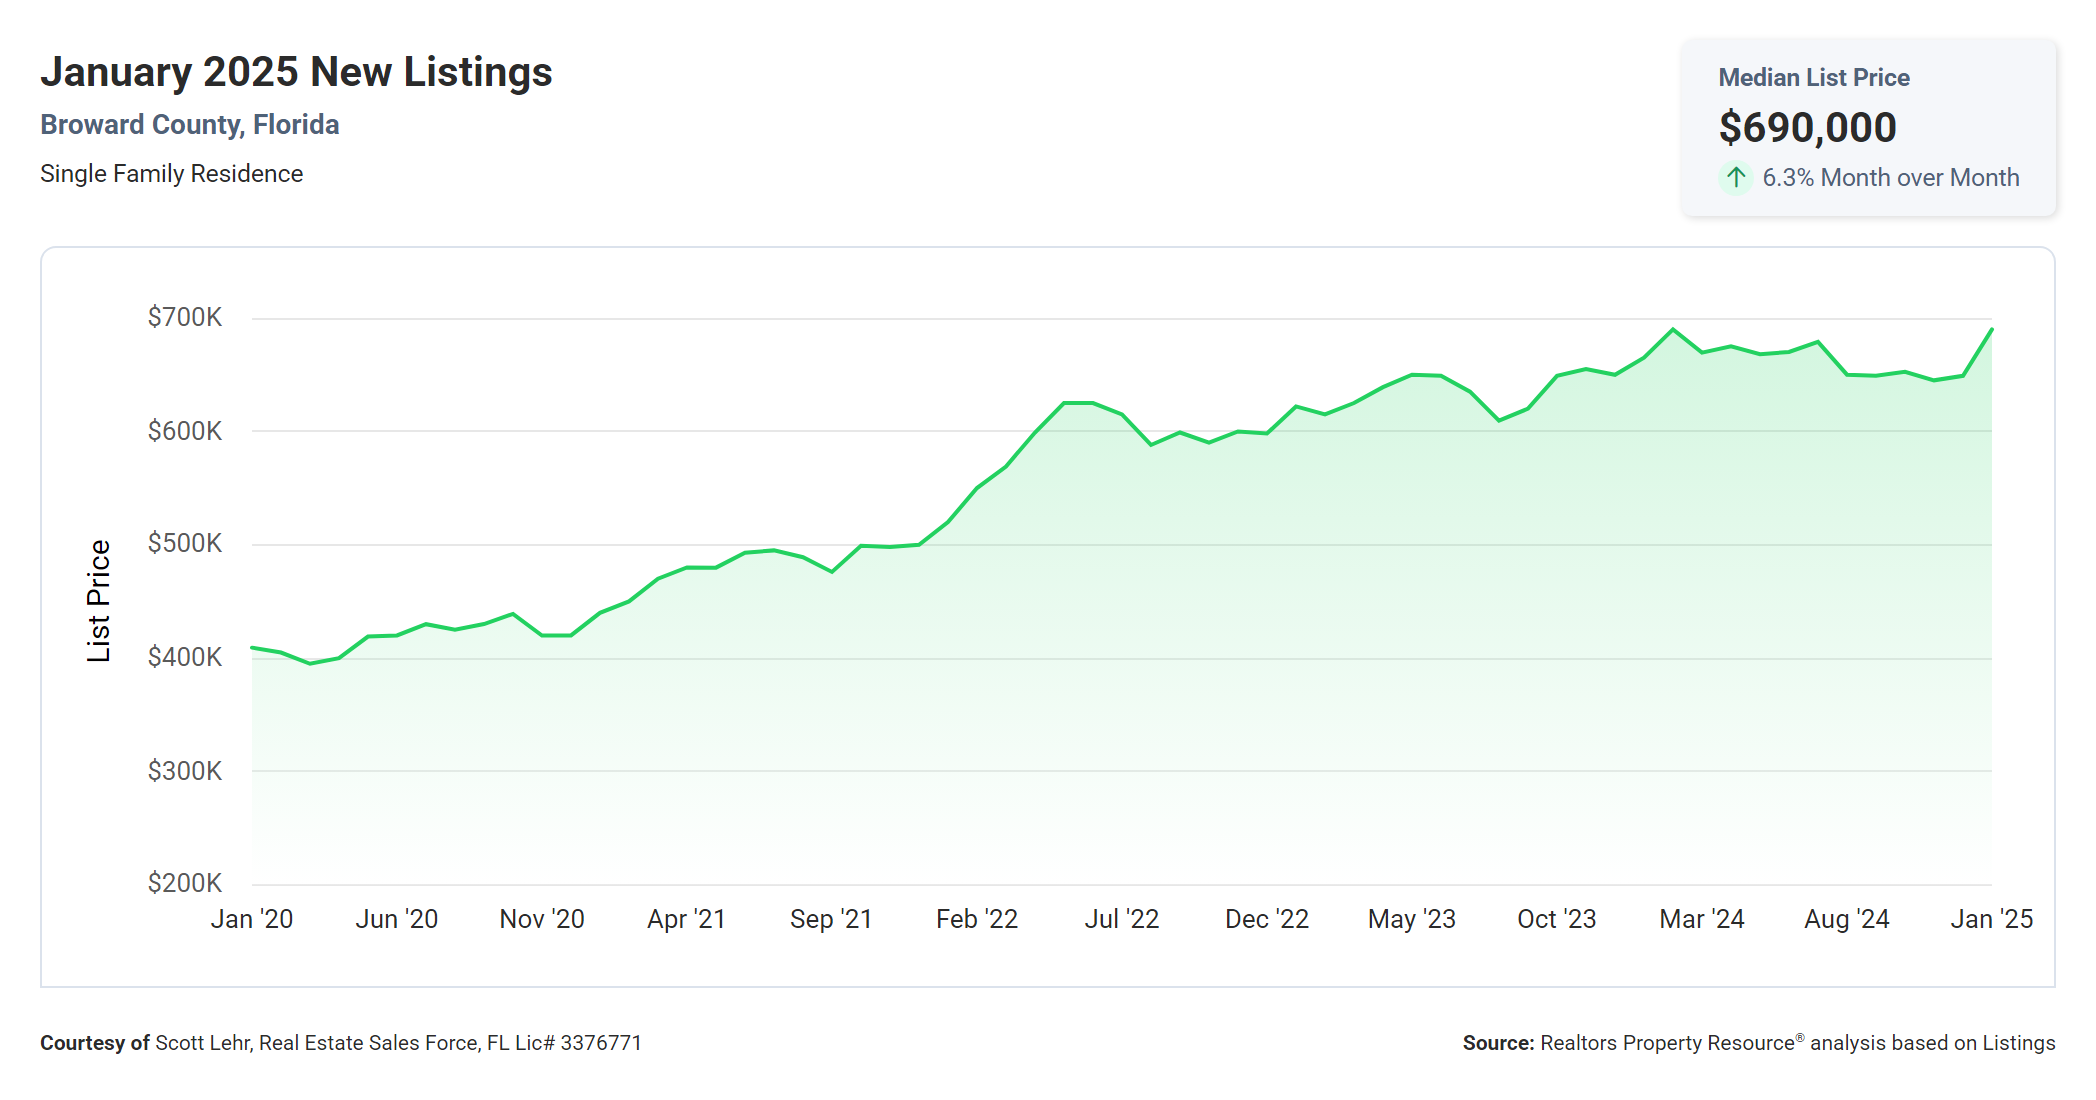This screenshot has height=1100, width=2096.
Task: Click the Jan '25 x-axis label
Action: click(x=1991, y=919)
